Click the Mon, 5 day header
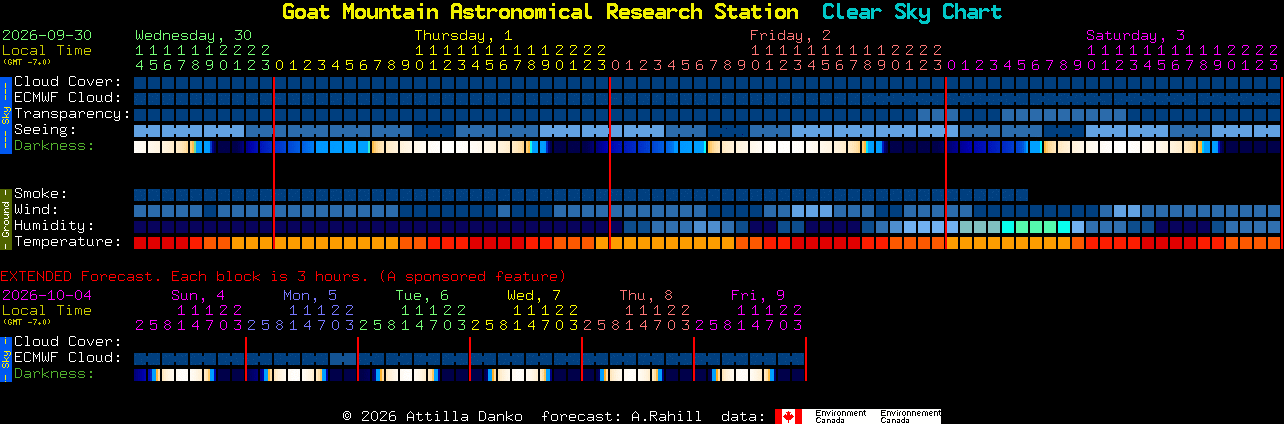 [310, 295]
